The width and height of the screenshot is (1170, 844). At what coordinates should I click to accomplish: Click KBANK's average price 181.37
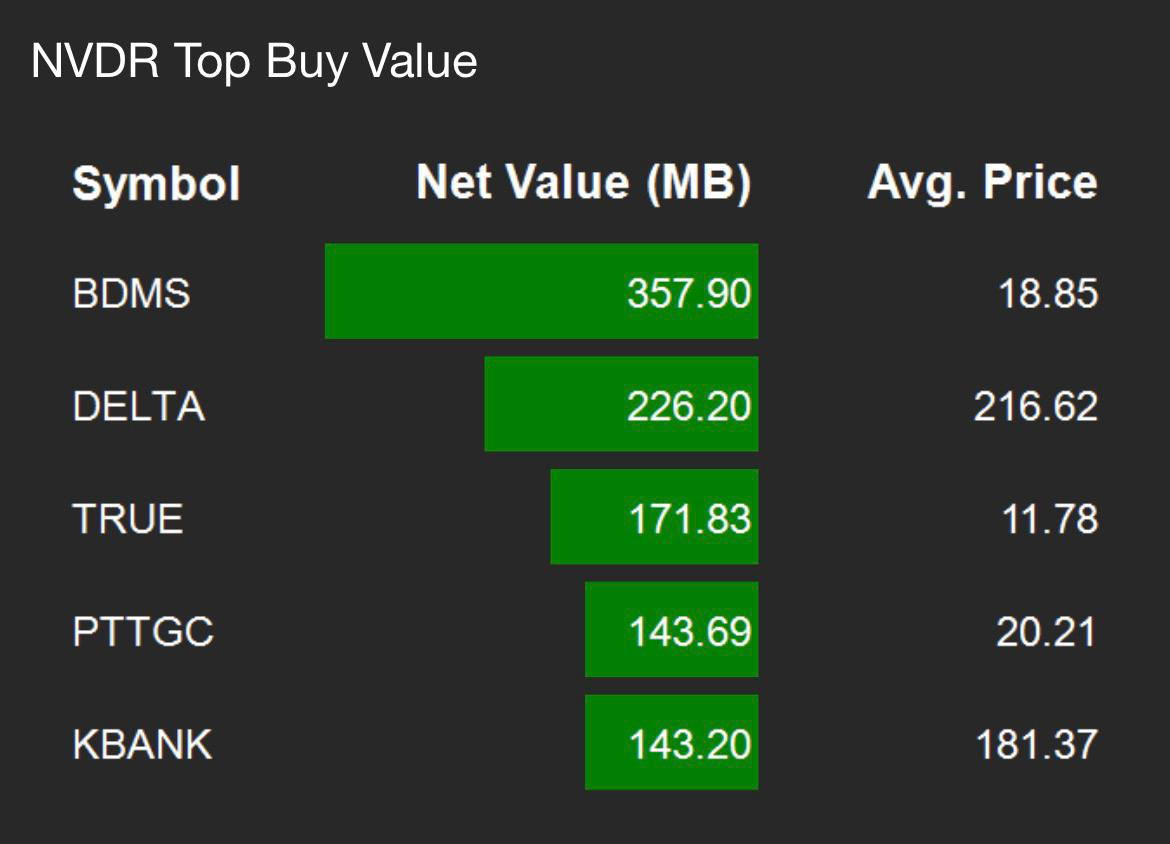point(1036,745)
